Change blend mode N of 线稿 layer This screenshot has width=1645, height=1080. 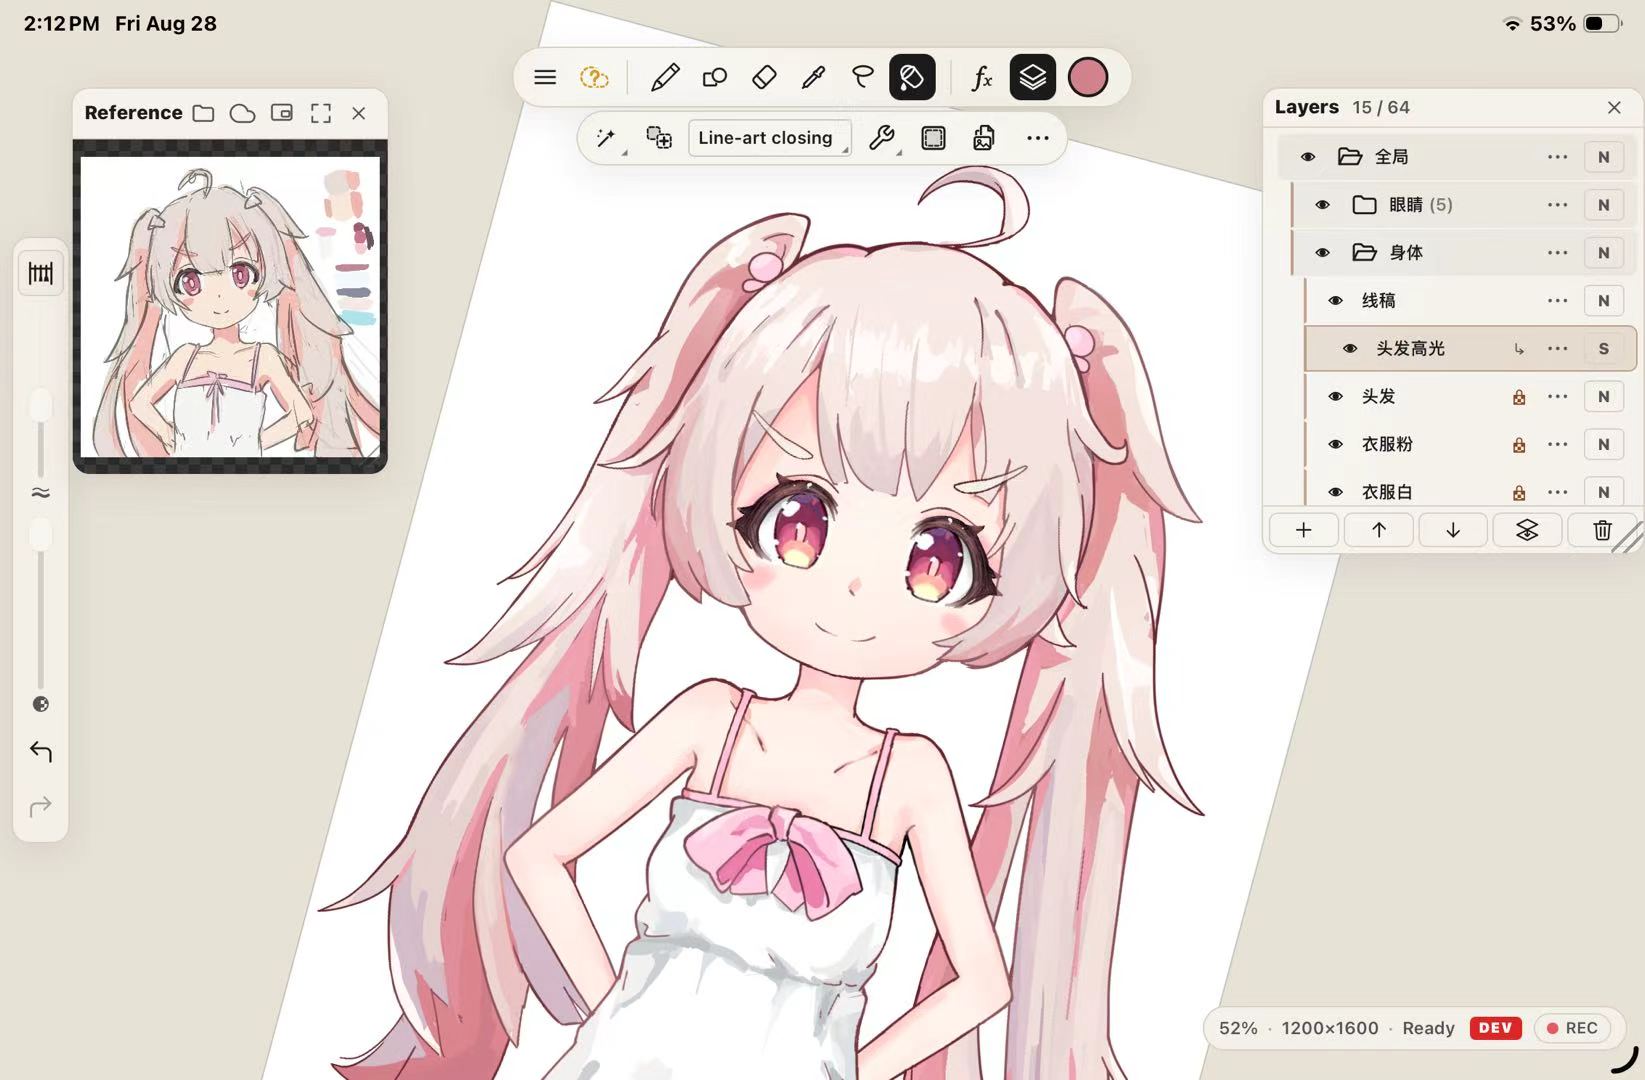tap(1604, 301)
